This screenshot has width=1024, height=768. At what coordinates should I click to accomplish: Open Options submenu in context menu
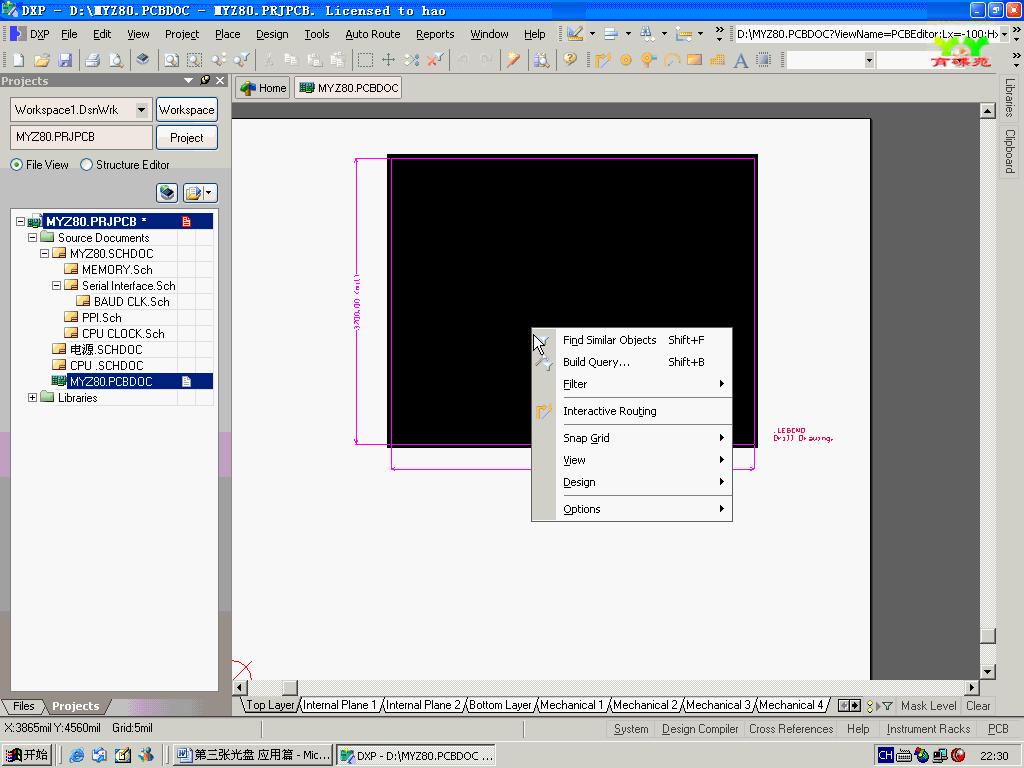632,509
